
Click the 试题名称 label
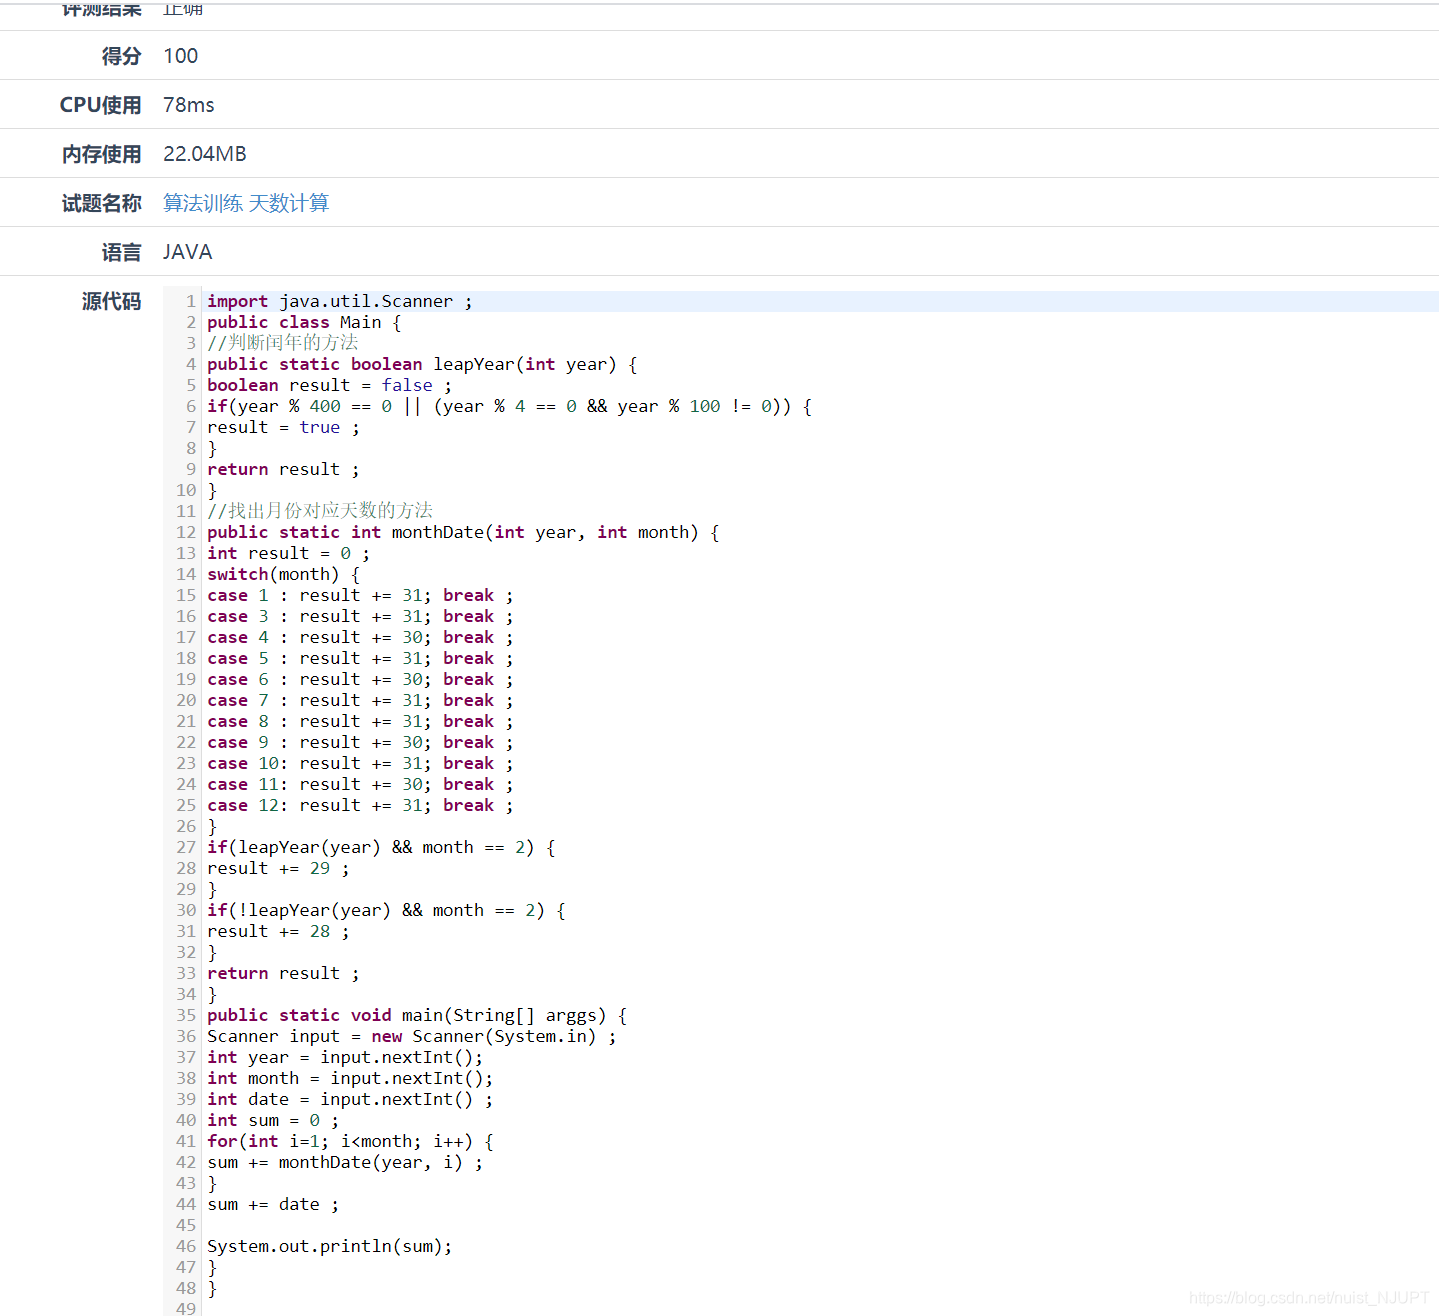click(x=101, y=203)
